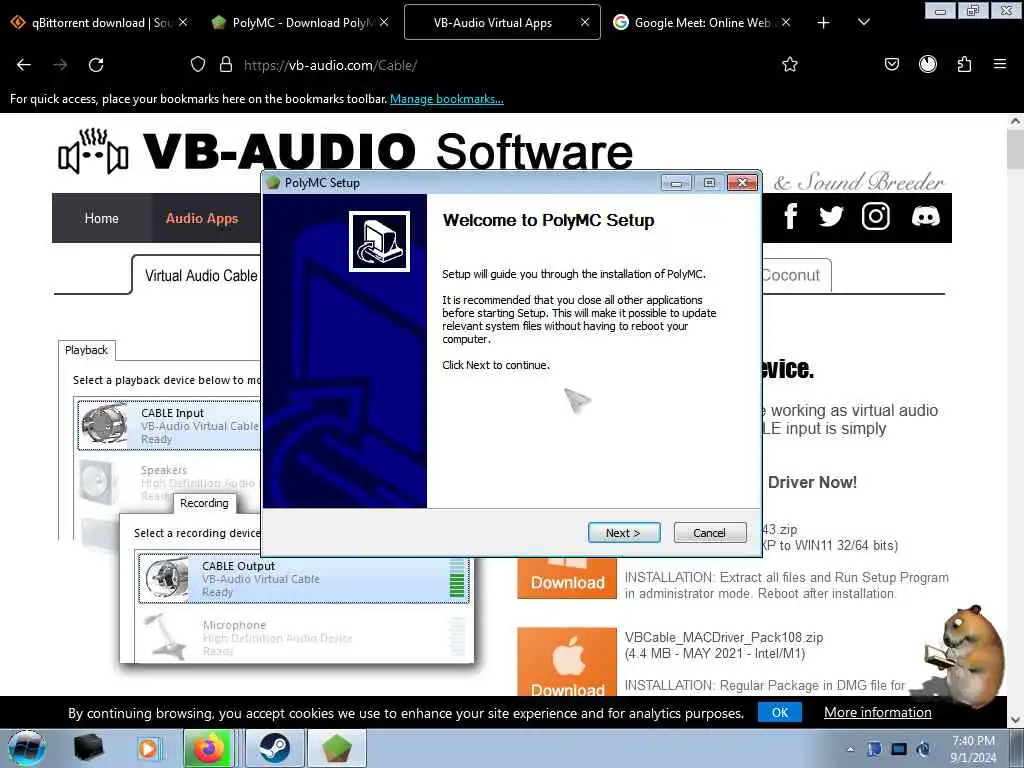
Task: Open the tracking protection shield icon
Action: (x=197, y=64)
